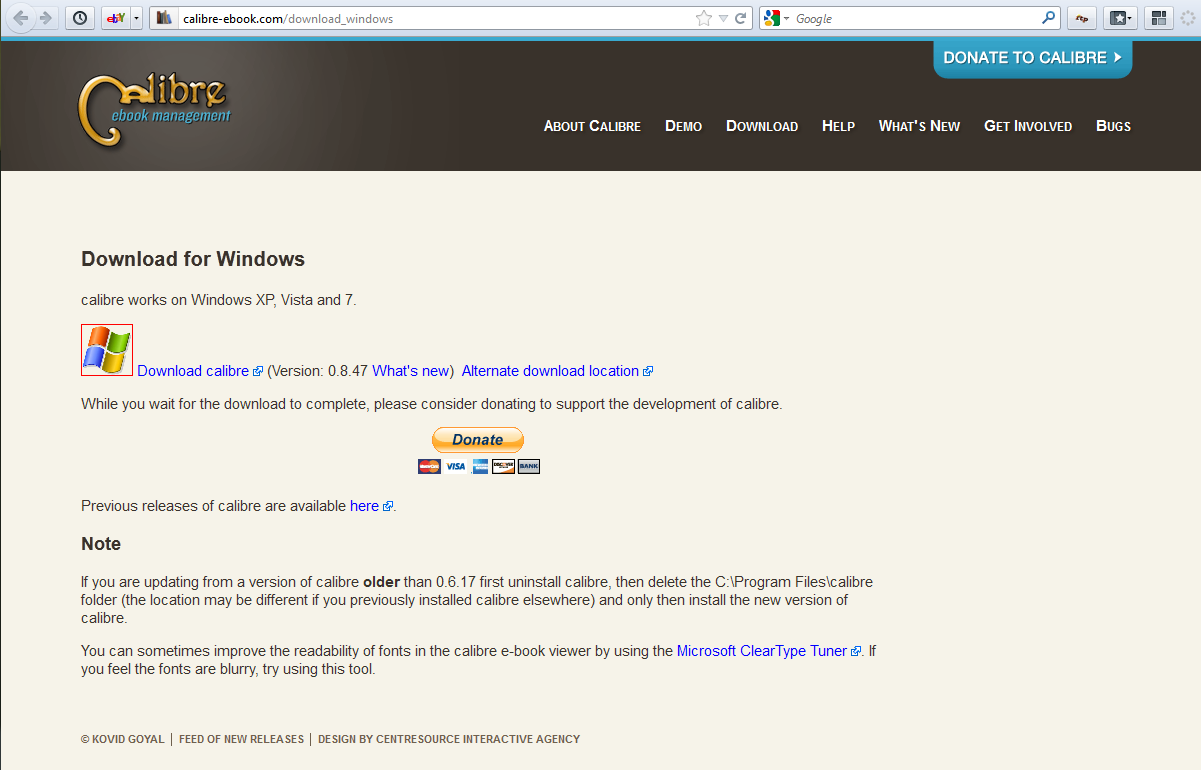This screenshot has width=1201, height=770.
Task: Click the Donate to Calibre banner button
Action: [1033, 58]
